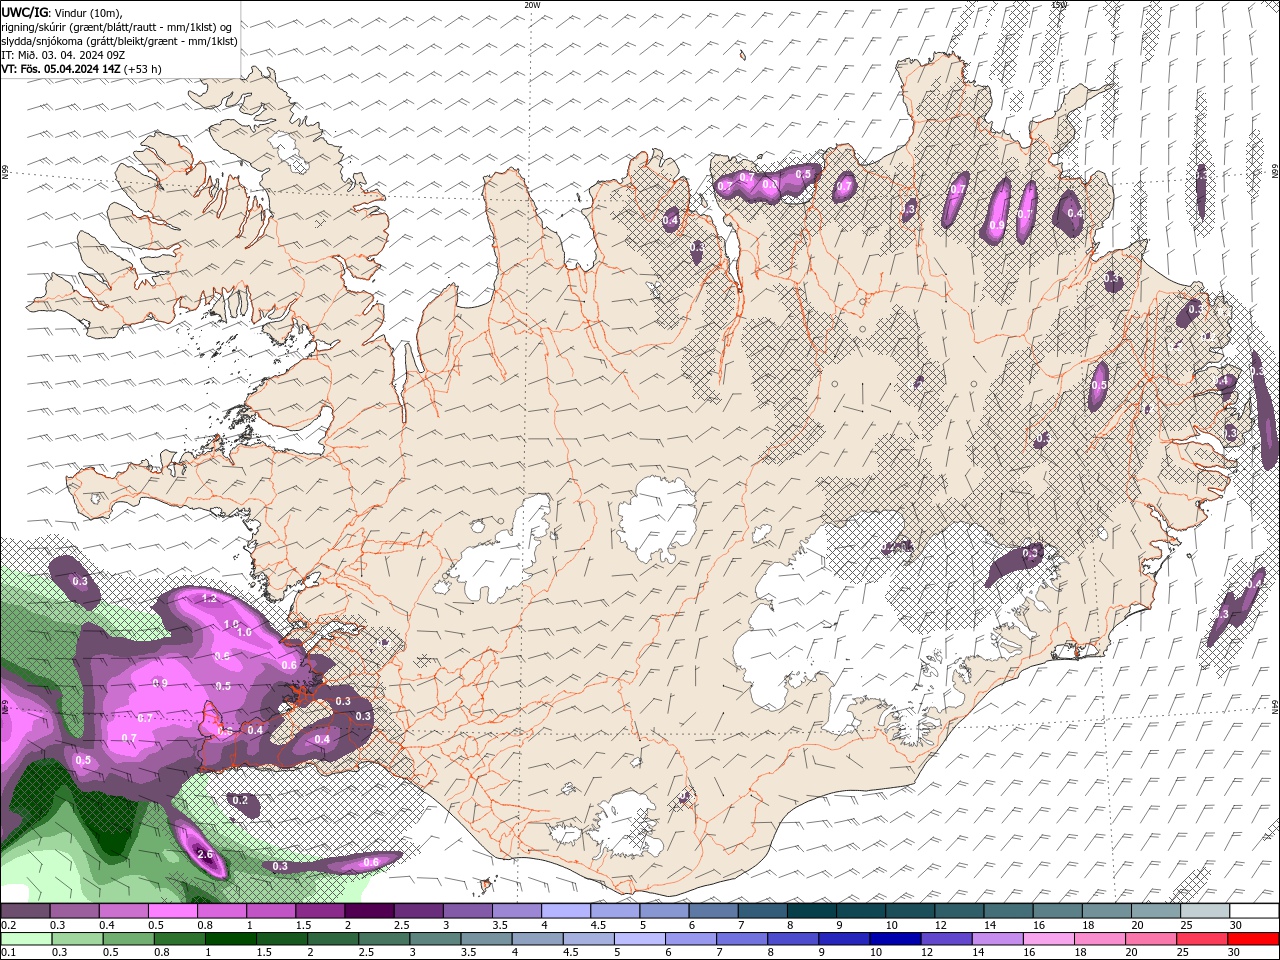Viewport: 1280px width, 960px height.
Task: Select the rain legend swatch between 20 and 25
Action: point(1149,939)
